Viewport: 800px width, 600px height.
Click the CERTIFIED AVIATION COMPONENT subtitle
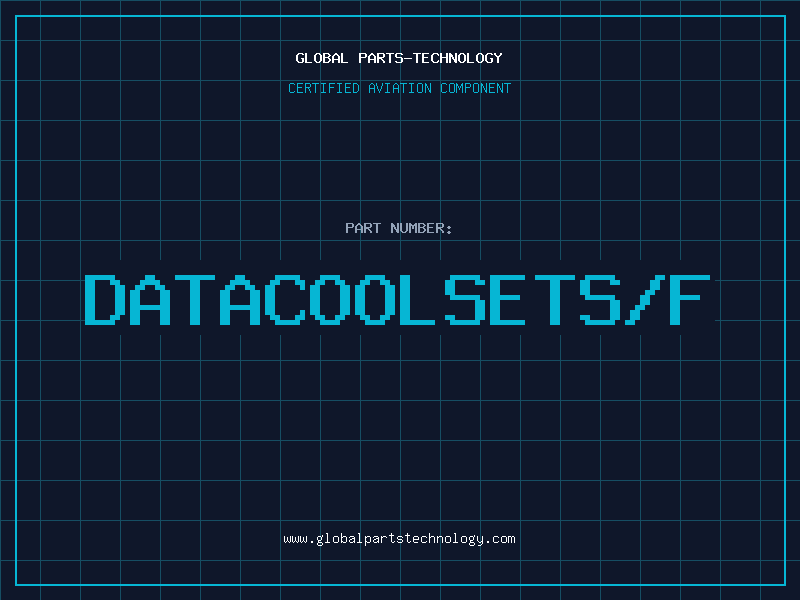pos(399,88)
